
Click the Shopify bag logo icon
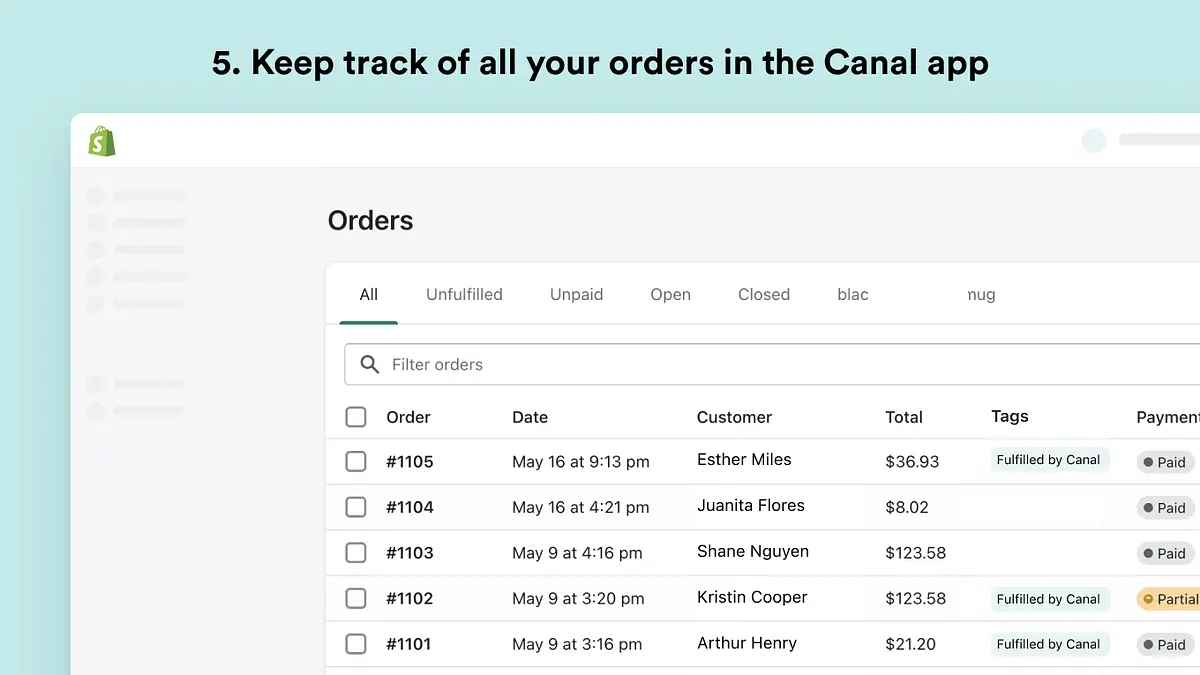(x=101, y=141)
